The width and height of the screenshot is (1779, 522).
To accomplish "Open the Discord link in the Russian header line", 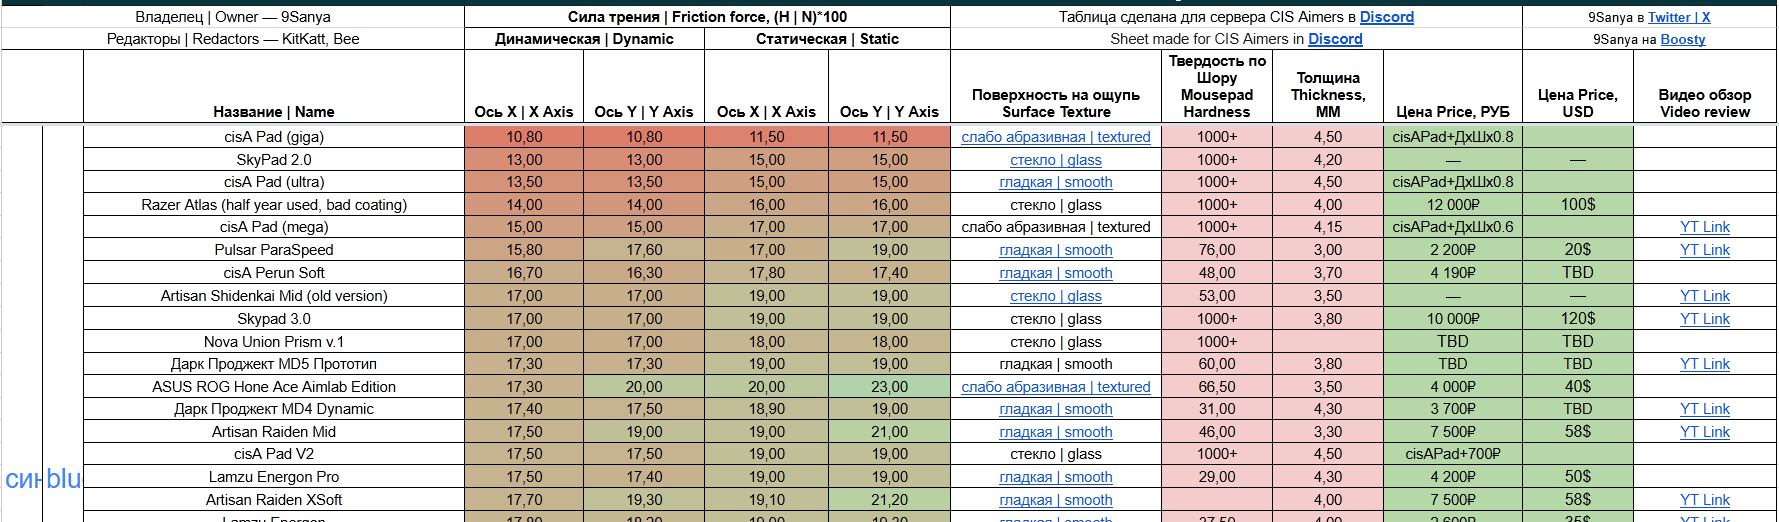I will 1386,17.
